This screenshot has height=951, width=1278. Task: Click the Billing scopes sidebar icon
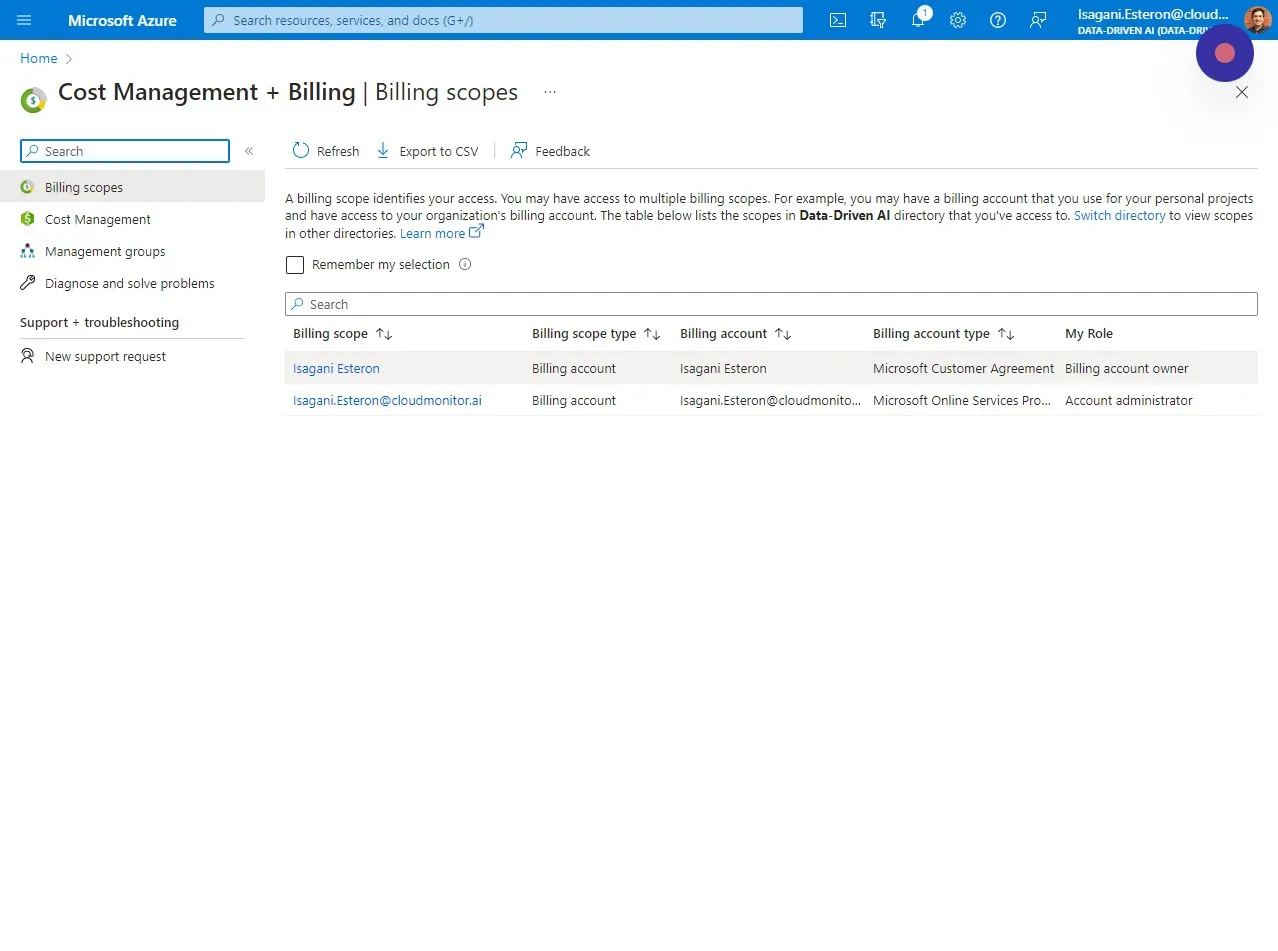click(x=27, y=187)
